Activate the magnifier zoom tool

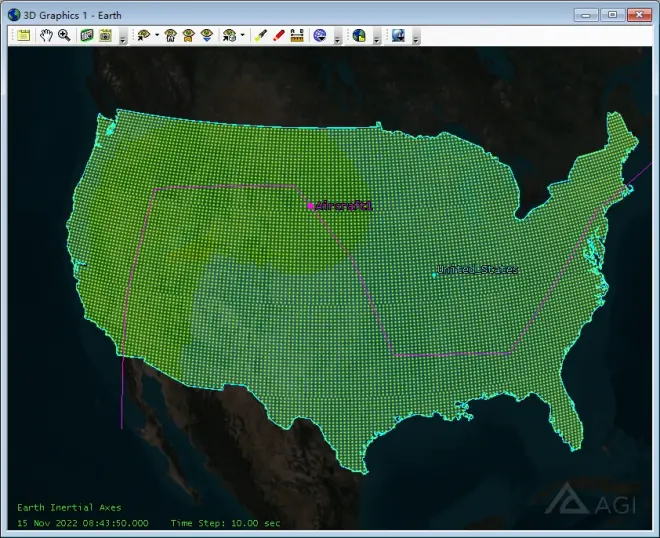[64, 35]
